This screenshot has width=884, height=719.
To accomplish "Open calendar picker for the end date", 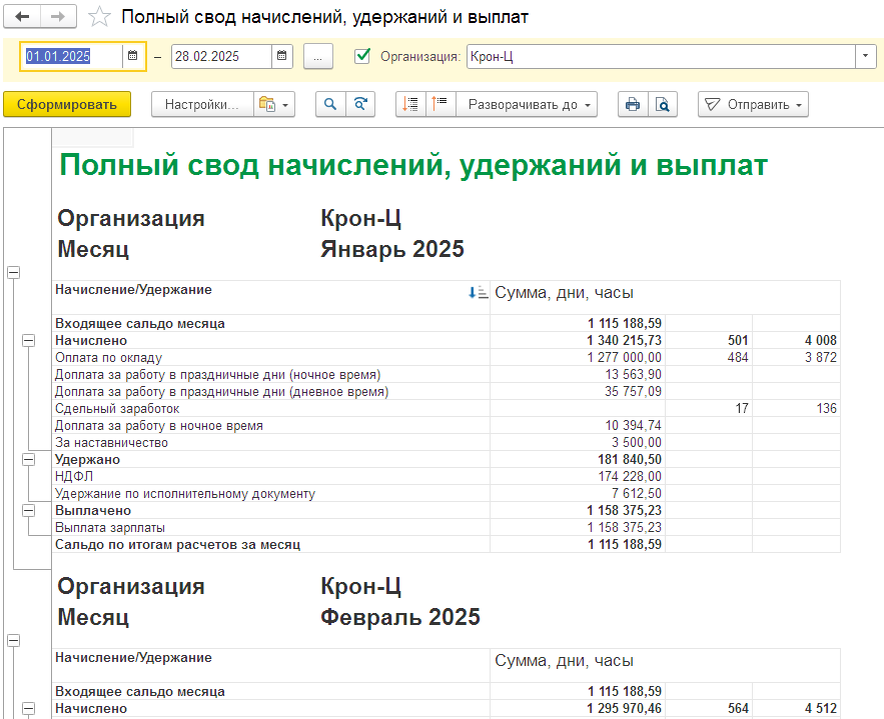I will [x=281, y=56].
